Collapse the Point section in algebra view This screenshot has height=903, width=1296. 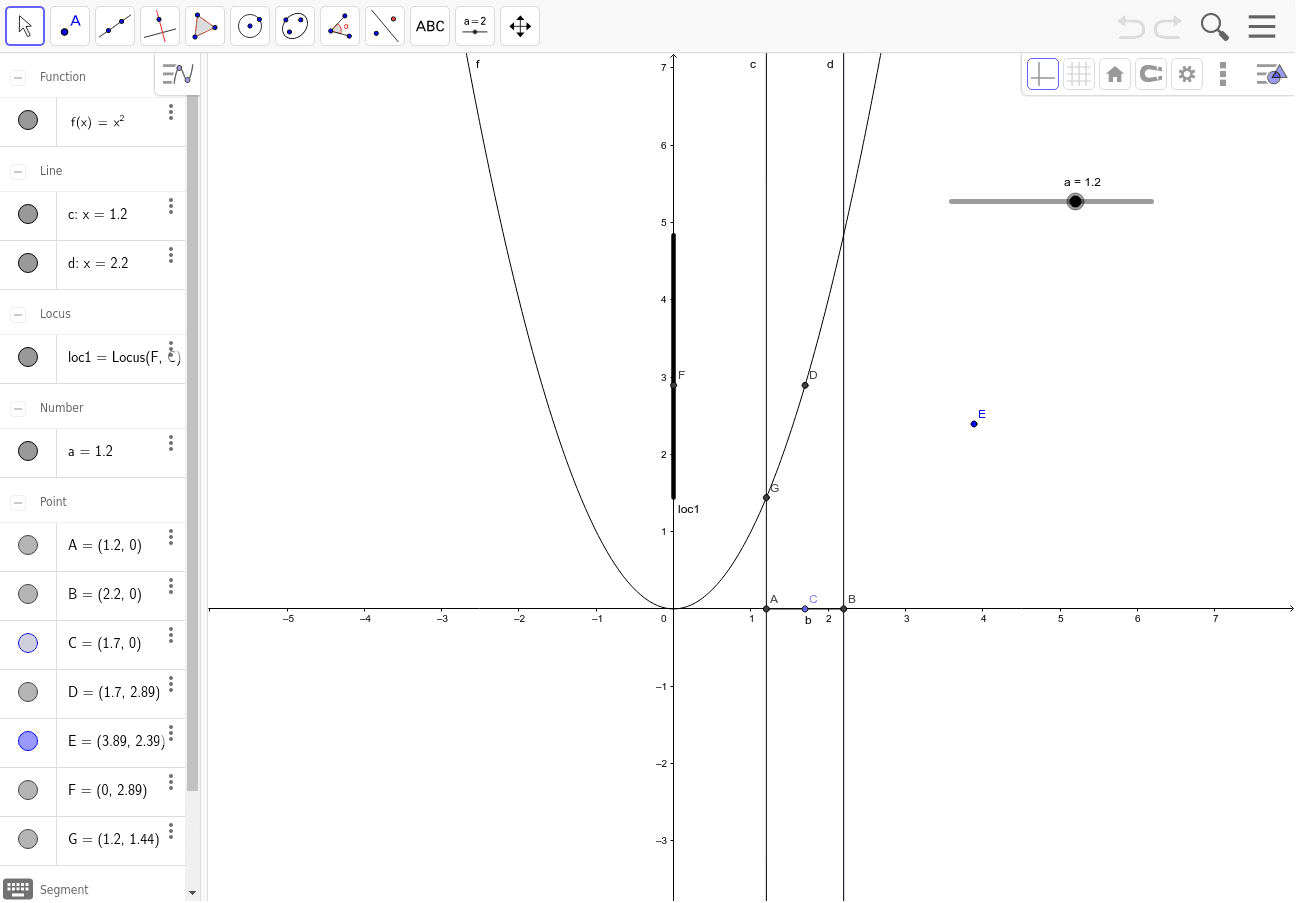pyautogui.click(x=16, y=501)
